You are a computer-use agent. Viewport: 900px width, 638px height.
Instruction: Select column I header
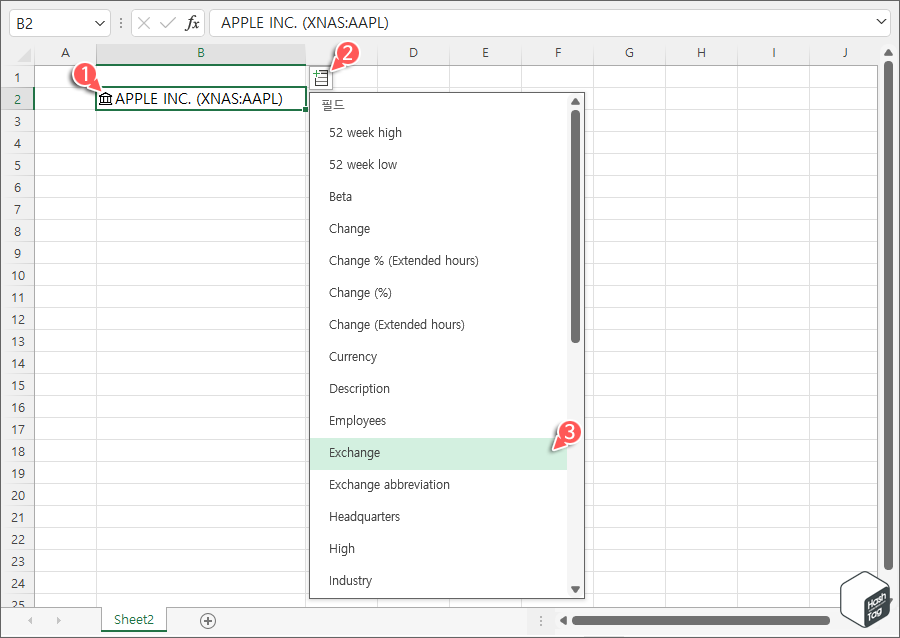click(x=774, y=53)
